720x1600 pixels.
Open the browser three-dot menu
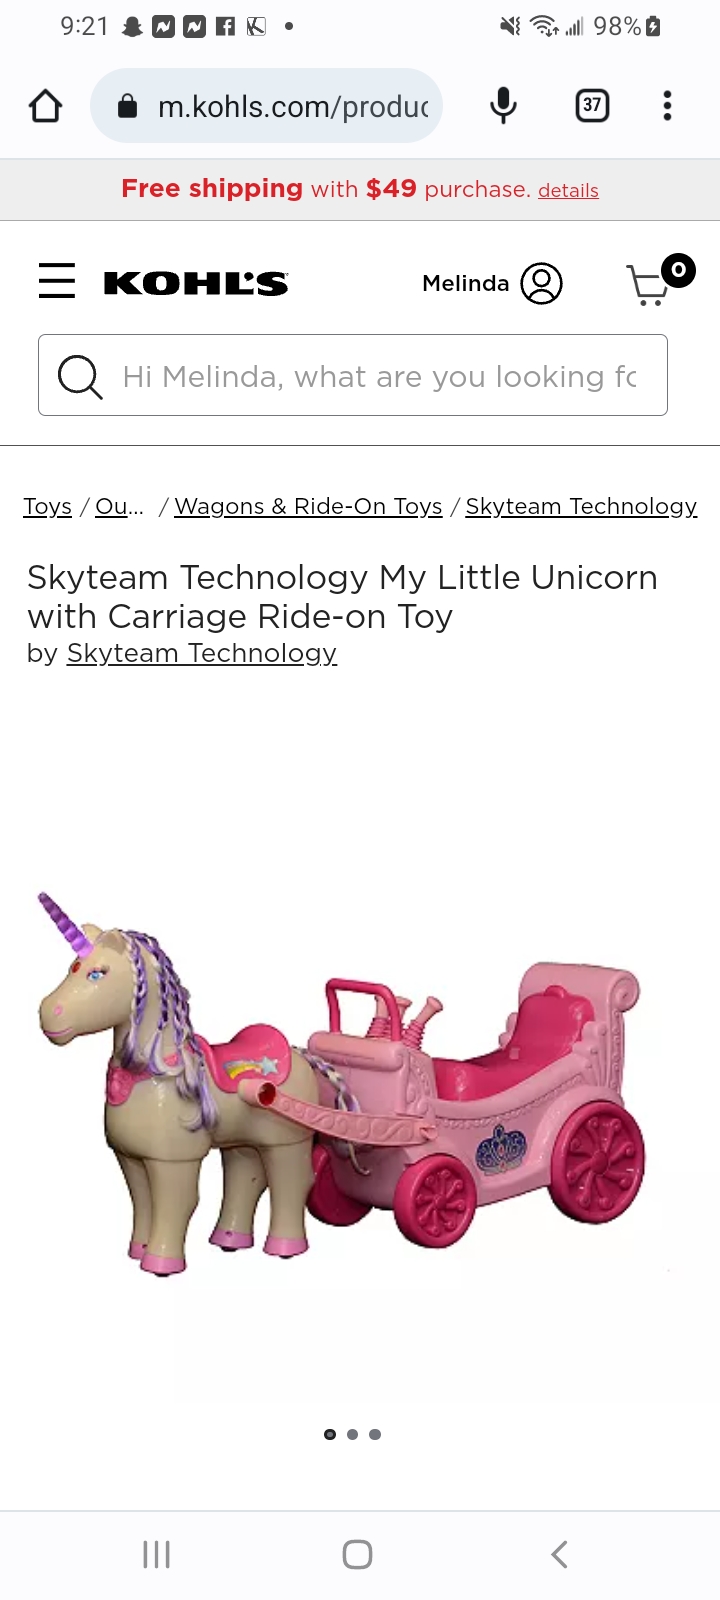click(x=667, y=106)
